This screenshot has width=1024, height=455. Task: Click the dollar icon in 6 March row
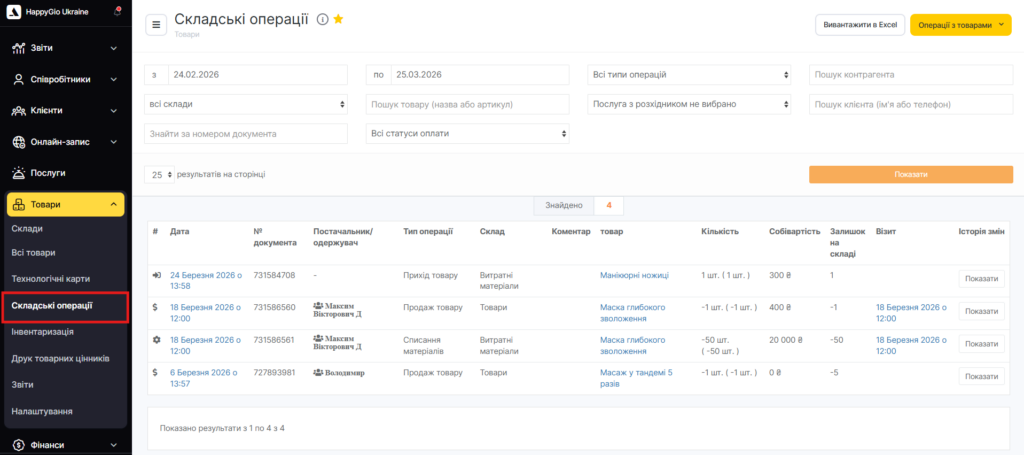[156, 372]
